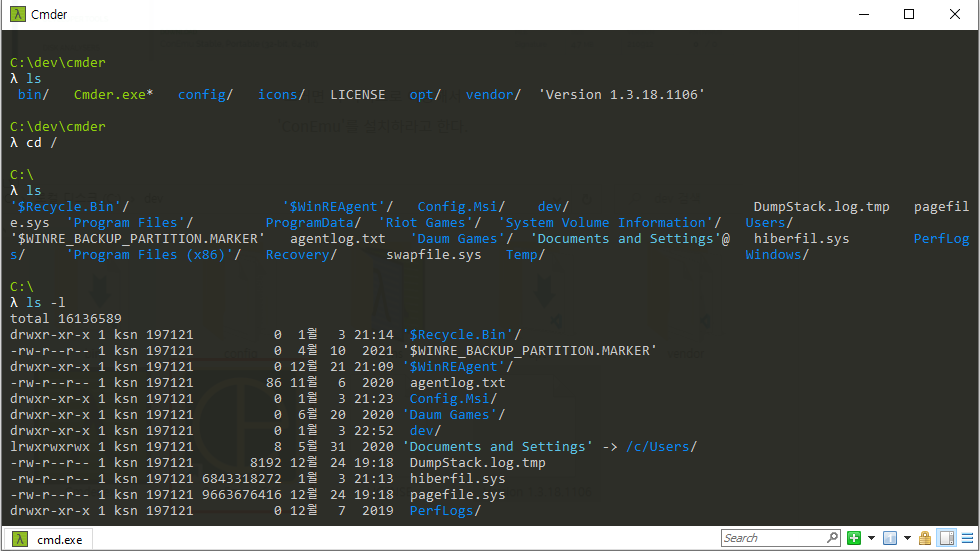Click hiberfil.sys size 6843318272
The width and height of the screenshot is (980, 551).
[241, 479]
